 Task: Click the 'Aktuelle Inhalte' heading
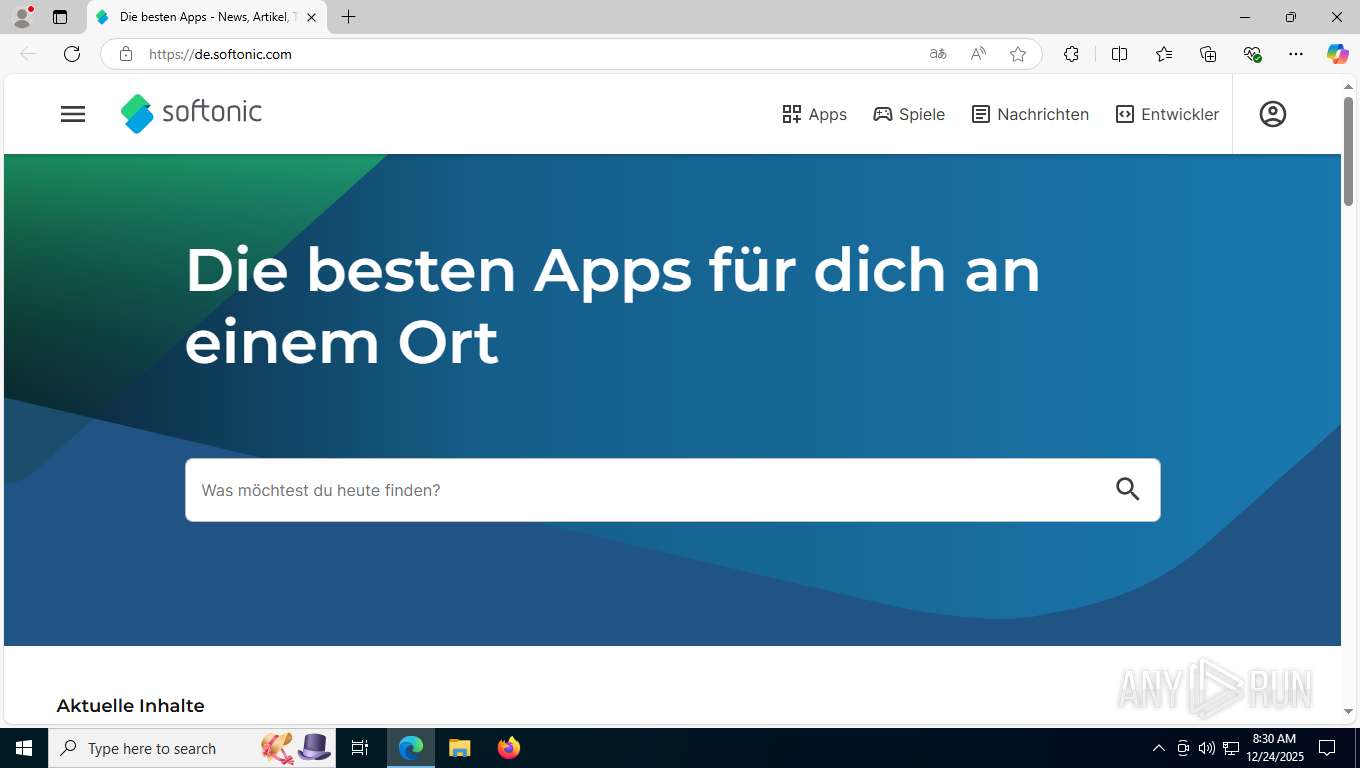pos(130,706)
